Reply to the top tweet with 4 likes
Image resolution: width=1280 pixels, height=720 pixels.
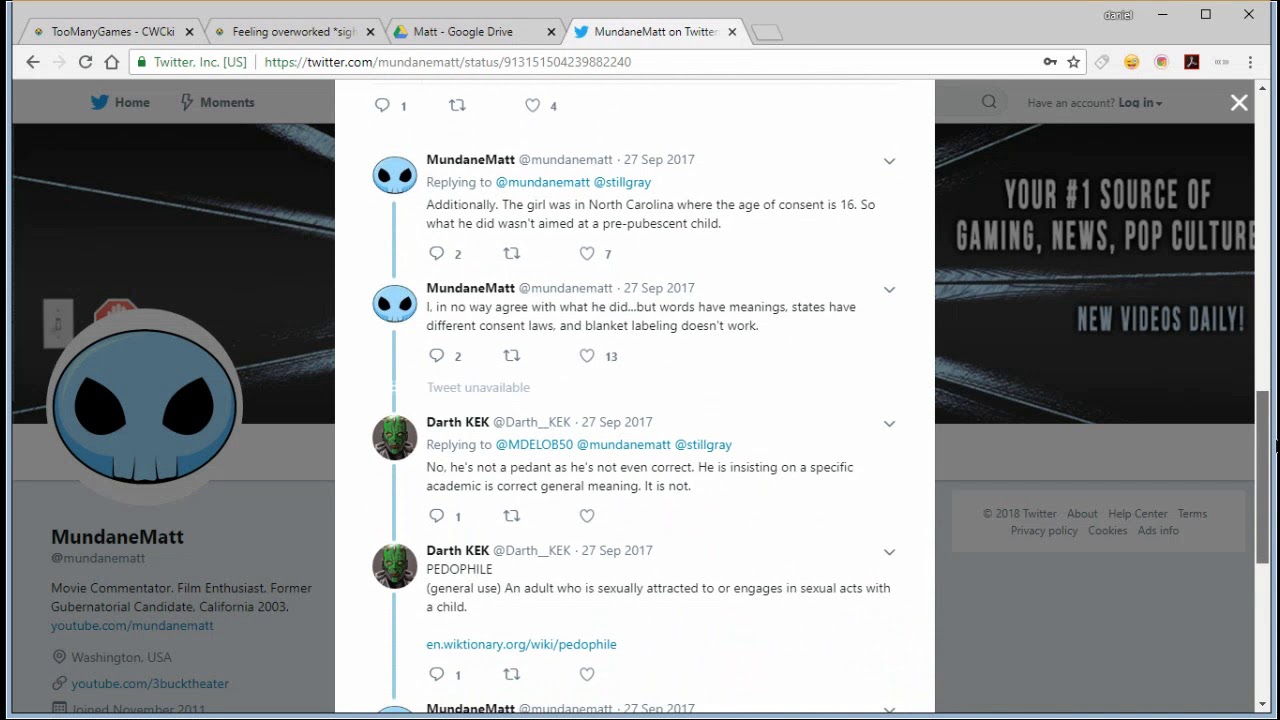click(x=382, y=105)
